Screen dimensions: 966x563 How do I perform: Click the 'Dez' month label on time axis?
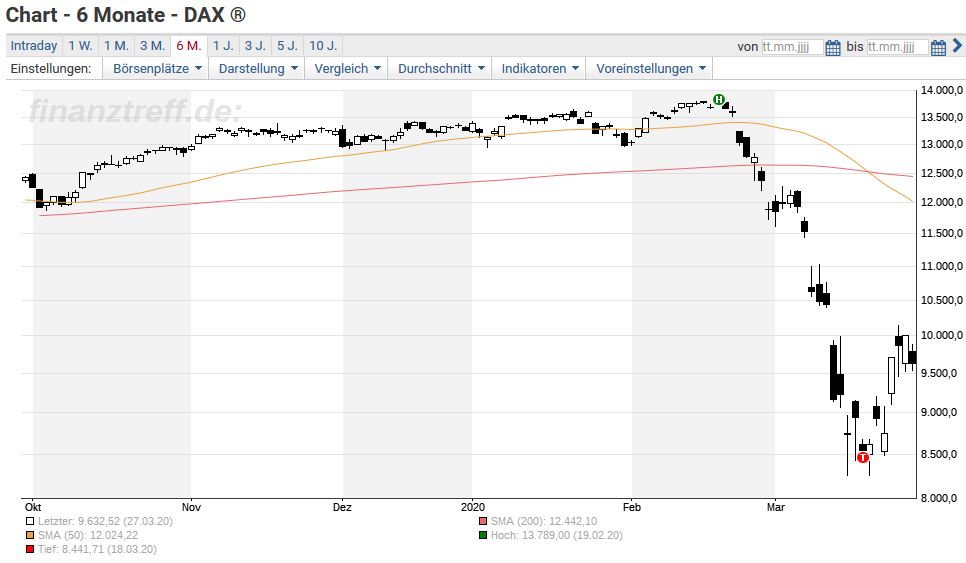342,507
